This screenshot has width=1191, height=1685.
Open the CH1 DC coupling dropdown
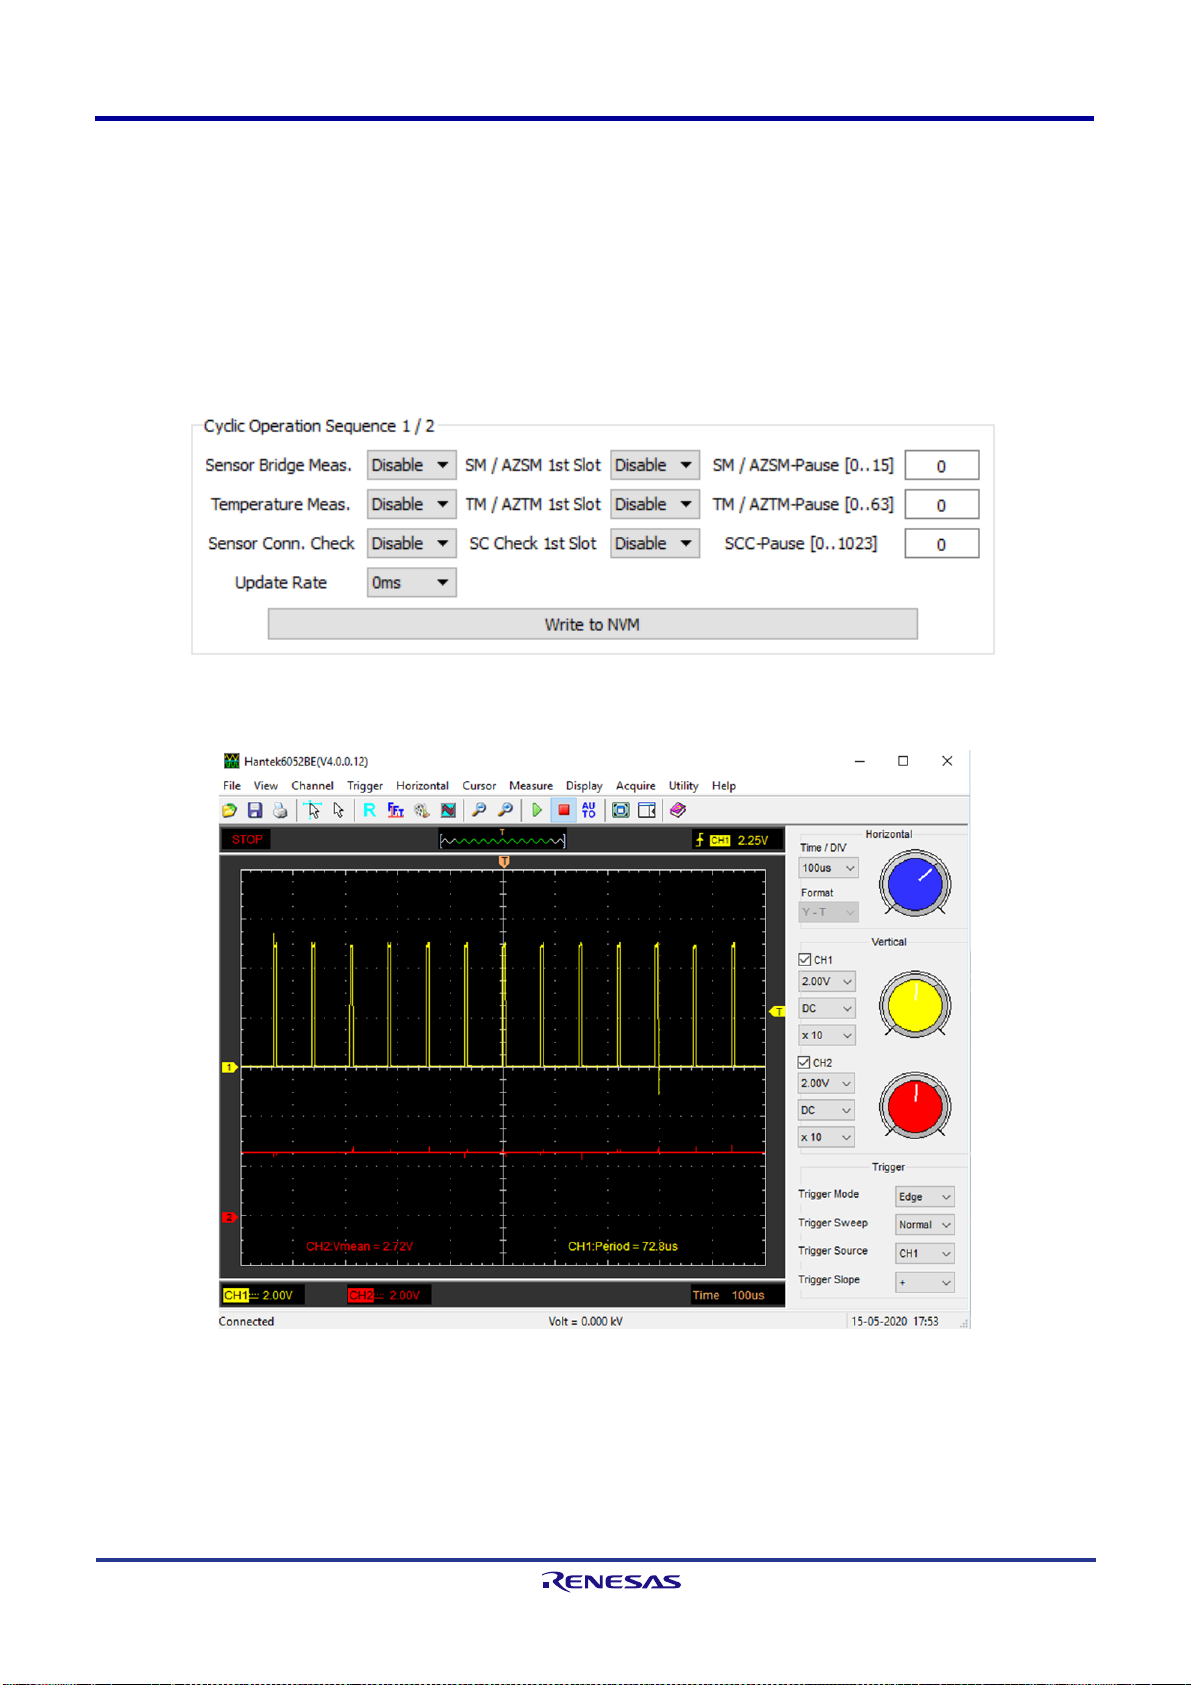[x=827, y=1009]
